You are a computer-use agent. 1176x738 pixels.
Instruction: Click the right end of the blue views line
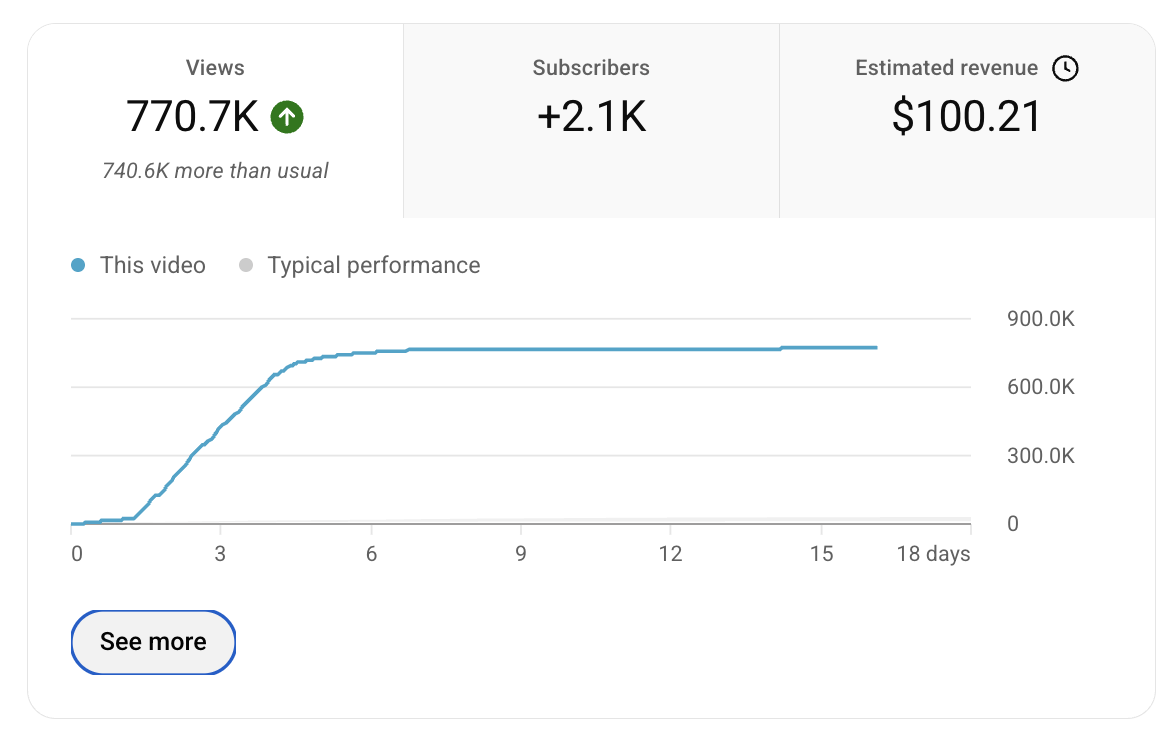coord(875,347)
